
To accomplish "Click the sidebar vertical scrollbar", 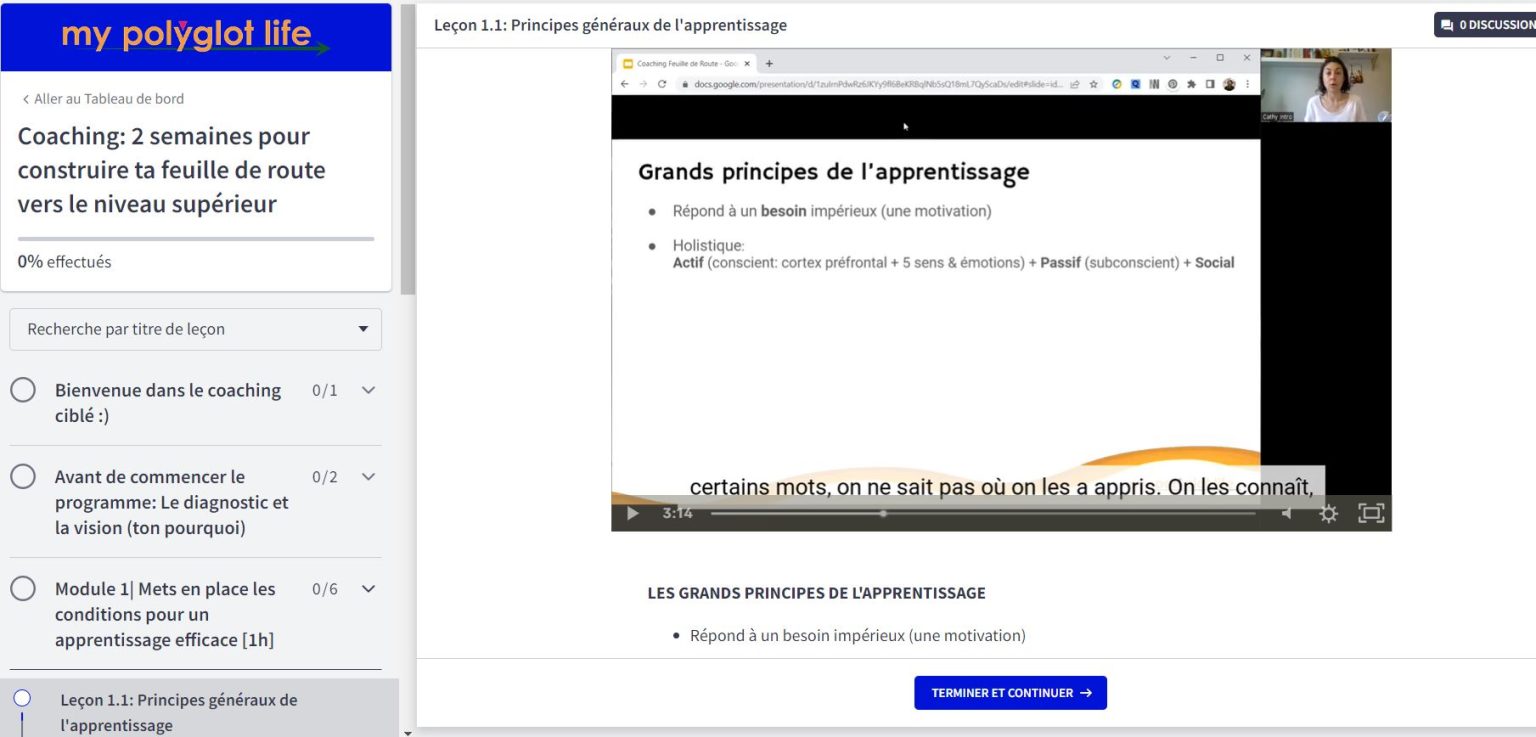I will point(407,150).
